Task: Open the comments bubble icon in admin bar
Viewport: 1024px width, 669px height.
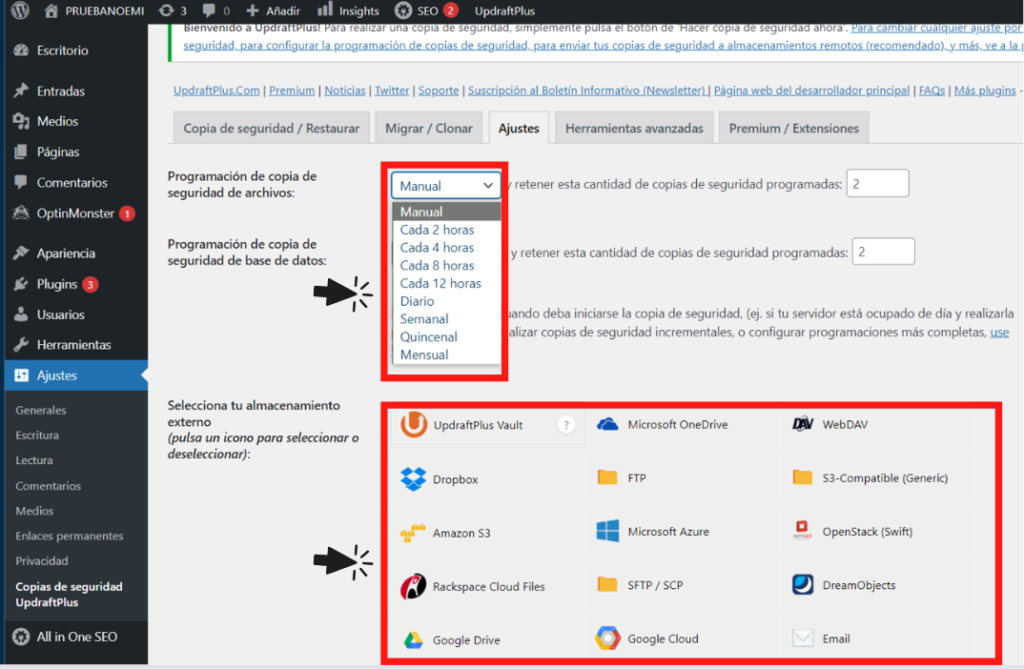Action: tap(209, 10)
